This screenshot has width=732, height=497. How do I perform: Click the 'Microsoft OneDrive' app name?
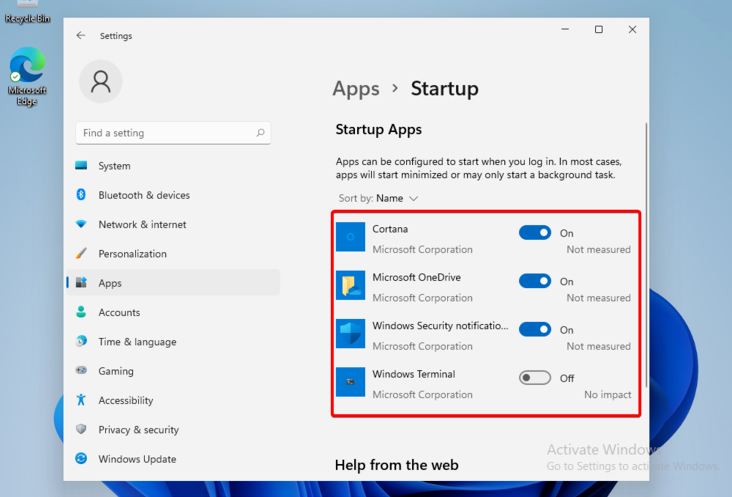tap(416, 277)
